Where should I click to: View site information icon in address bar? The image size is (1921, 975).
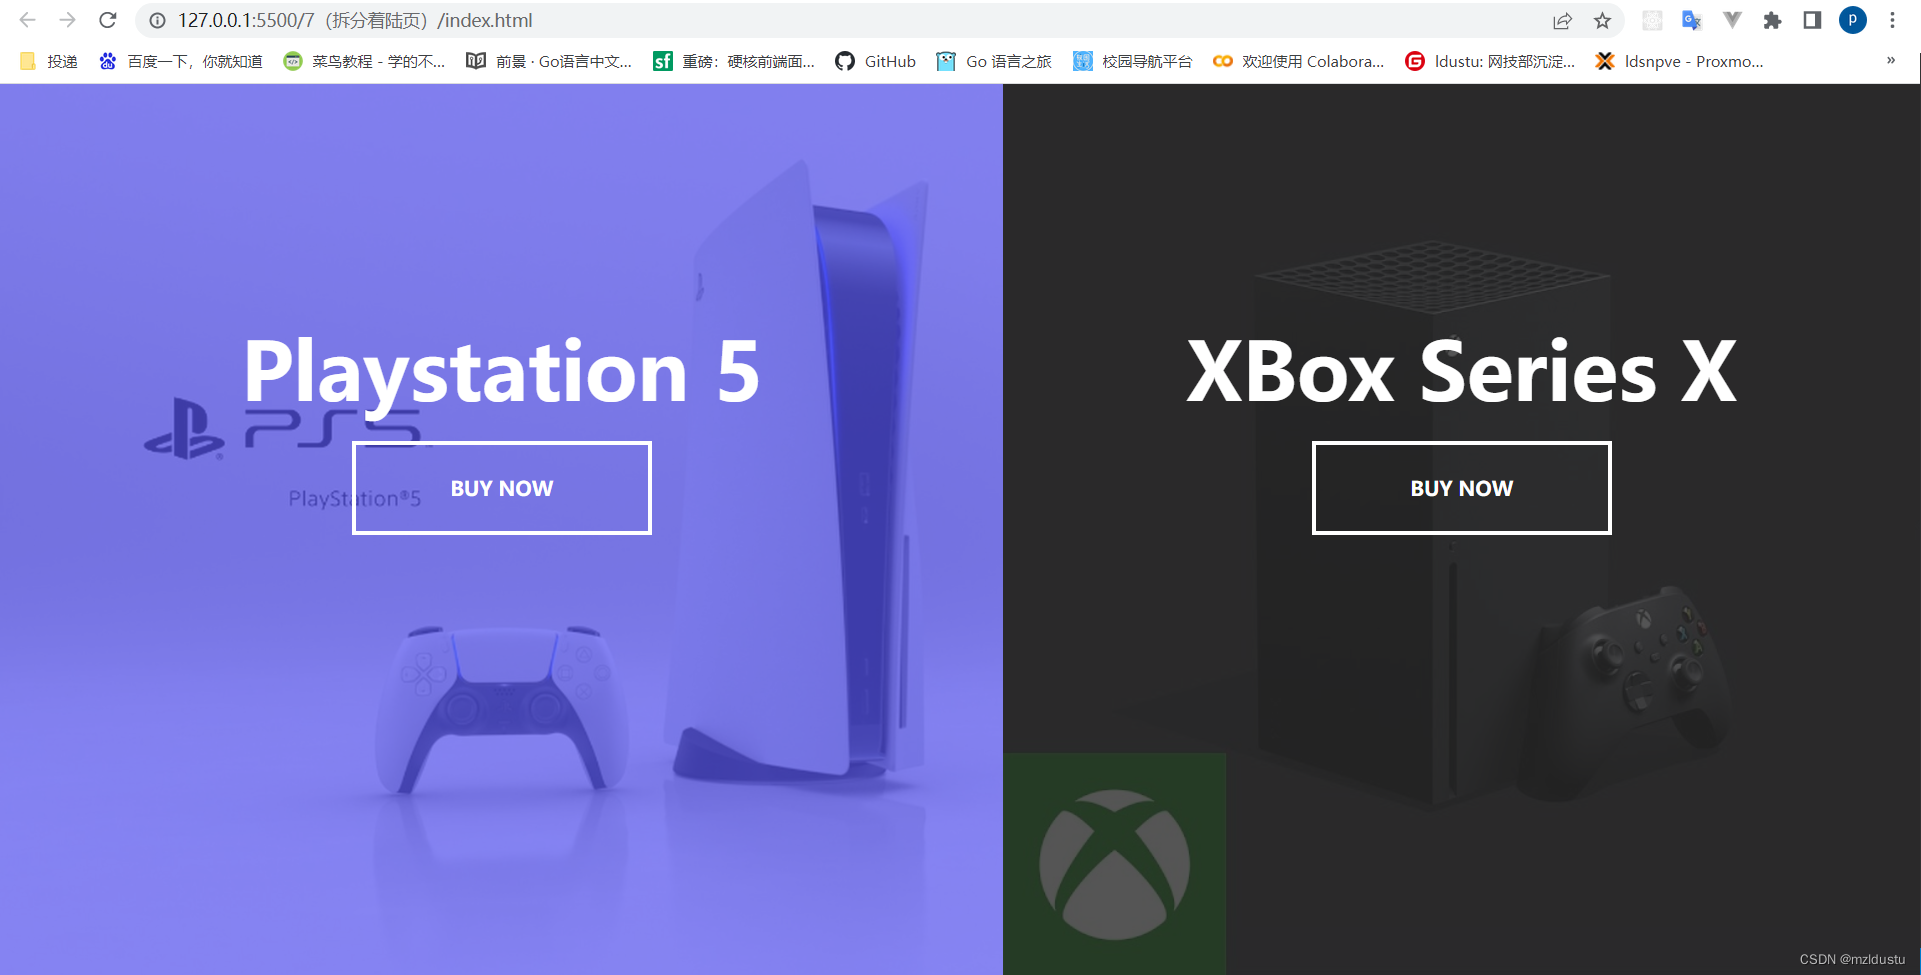pos(157,20)
